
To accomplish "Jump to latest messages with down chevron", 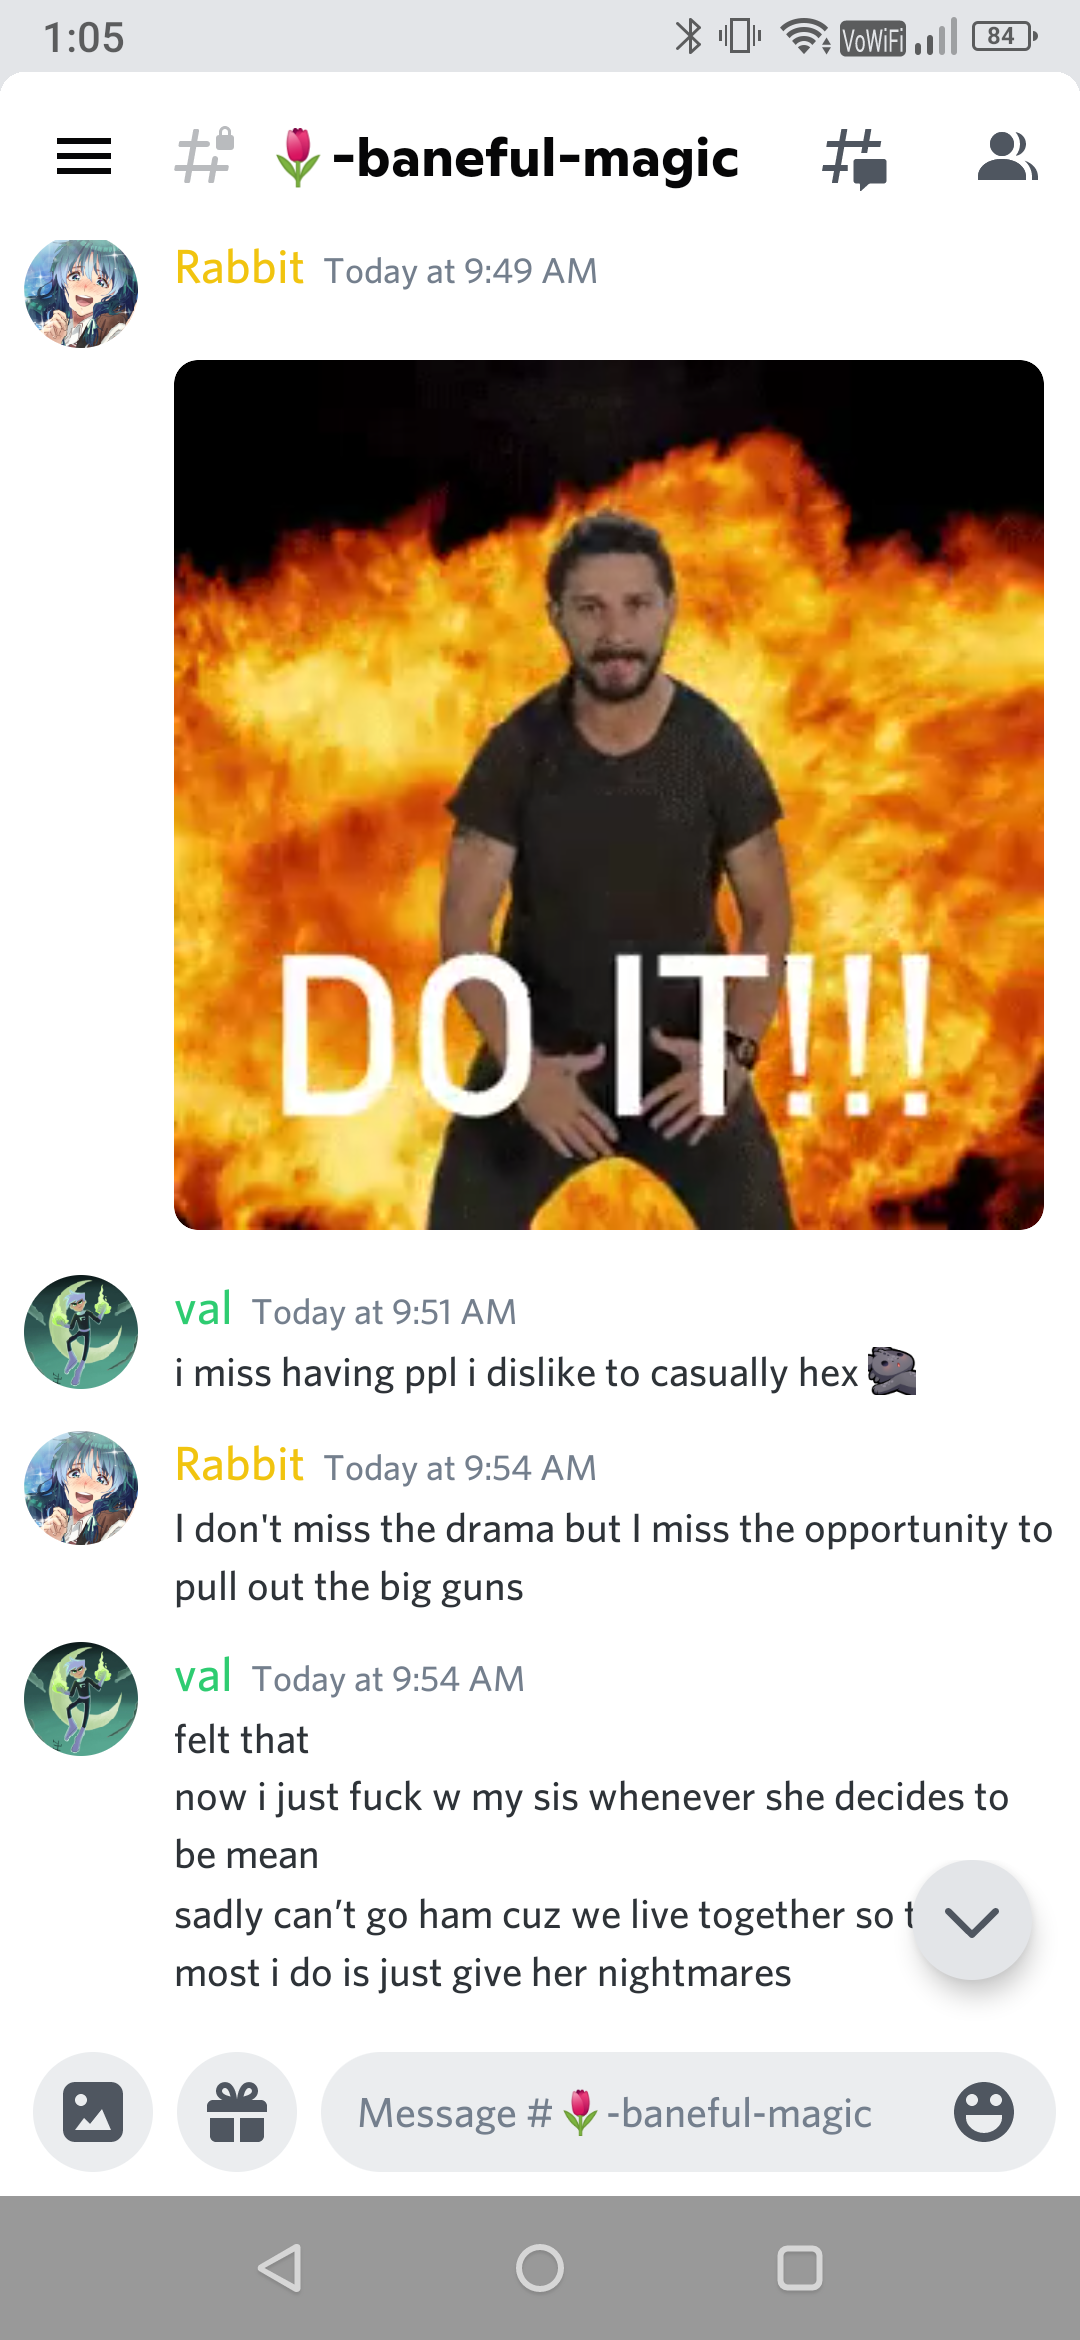I will (x=972, y=1920).
